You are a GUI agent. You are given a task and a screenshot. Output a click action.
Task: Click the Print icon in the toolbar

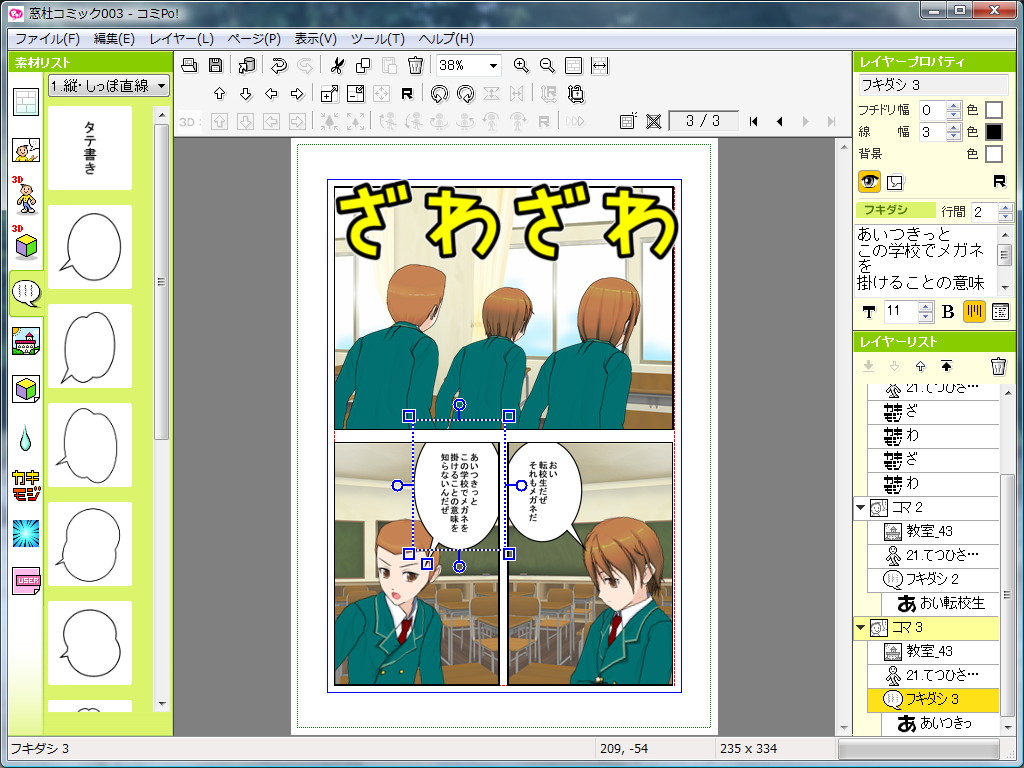click(189, 65)
